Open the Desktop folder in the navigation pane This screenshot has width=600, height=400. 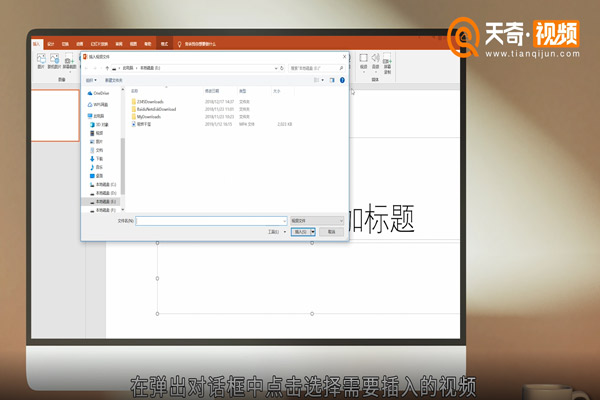click(96, 176)
